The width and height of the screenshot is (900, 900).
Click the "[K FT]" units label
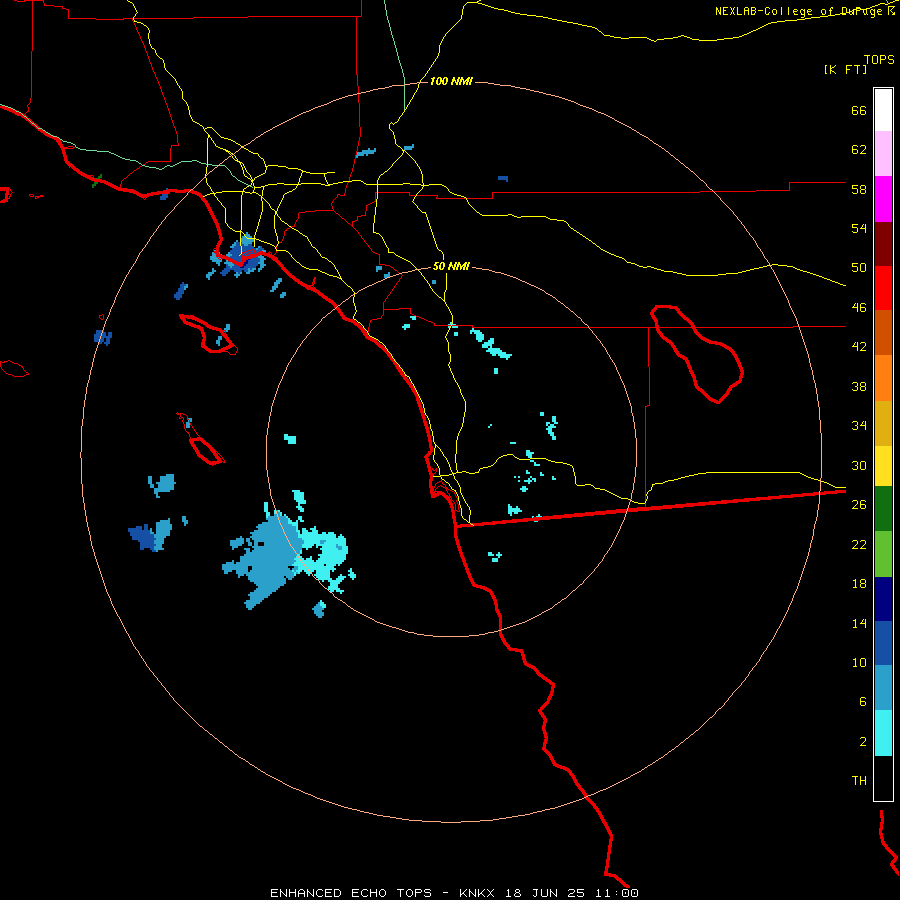click(x=845, y=69)
